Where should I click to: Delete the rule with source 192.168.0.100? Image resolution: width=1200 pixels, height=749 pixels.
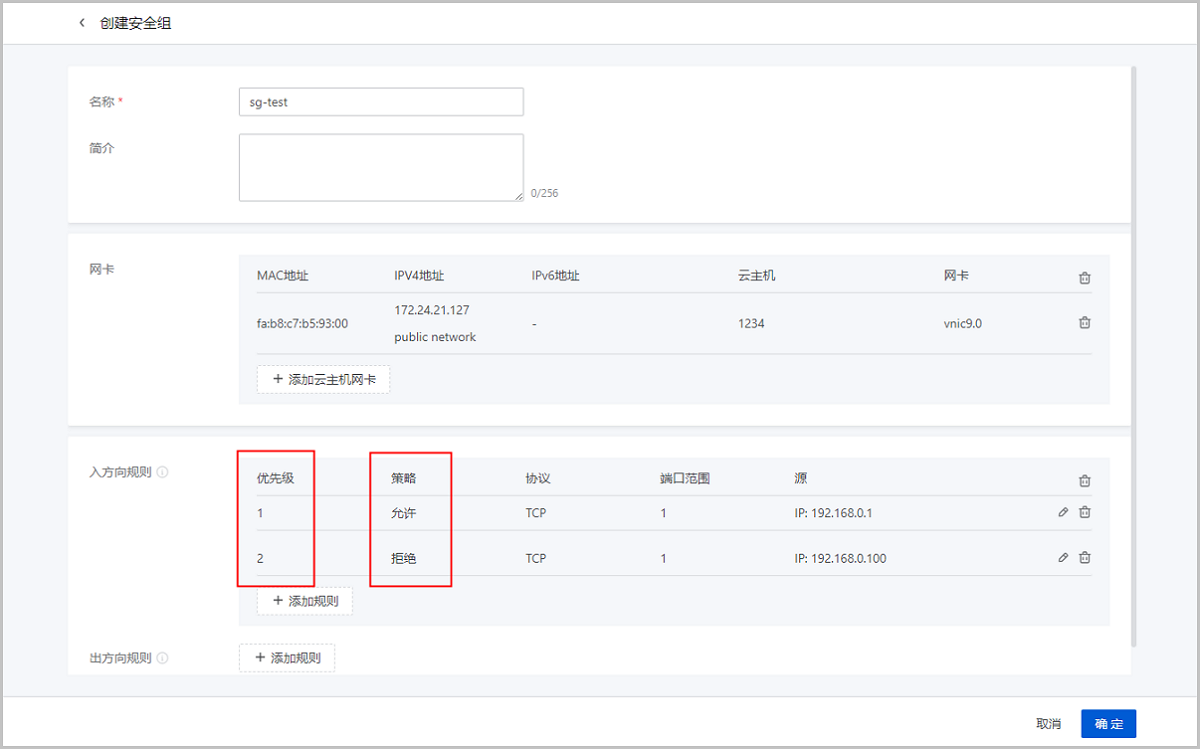pos(1084,558)
